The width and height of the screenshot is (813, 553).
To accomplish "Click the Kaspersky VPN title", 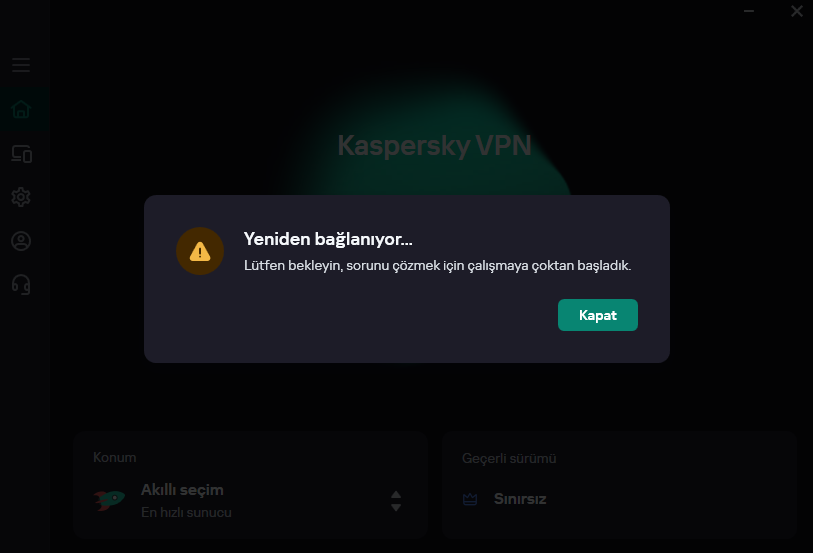I will tap(434, 146).
